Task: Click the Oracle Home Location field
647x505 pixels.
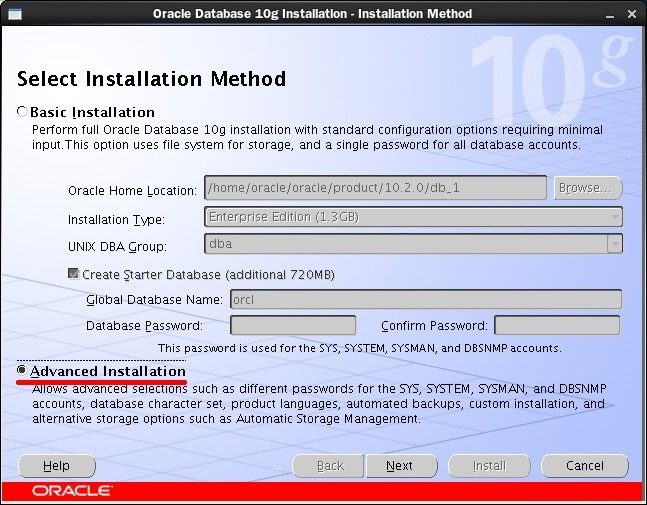Action: click(375, 188)
